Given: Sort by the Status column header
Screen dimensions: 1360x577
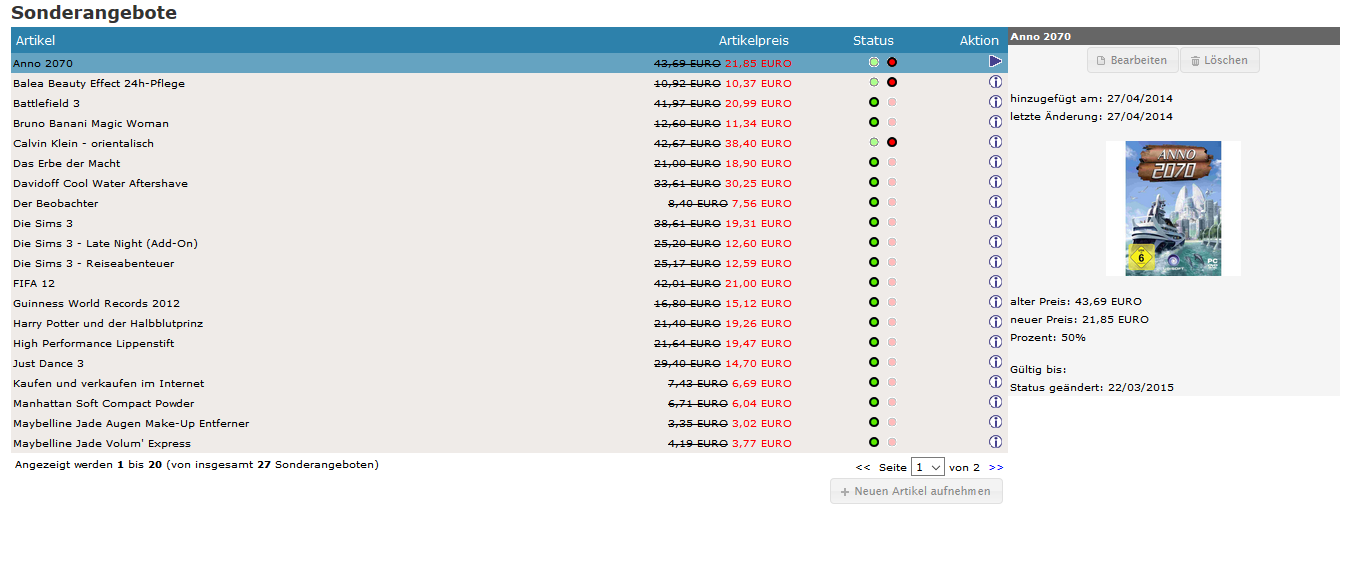Looking at the screenshot, I should [x=873, y=40].
